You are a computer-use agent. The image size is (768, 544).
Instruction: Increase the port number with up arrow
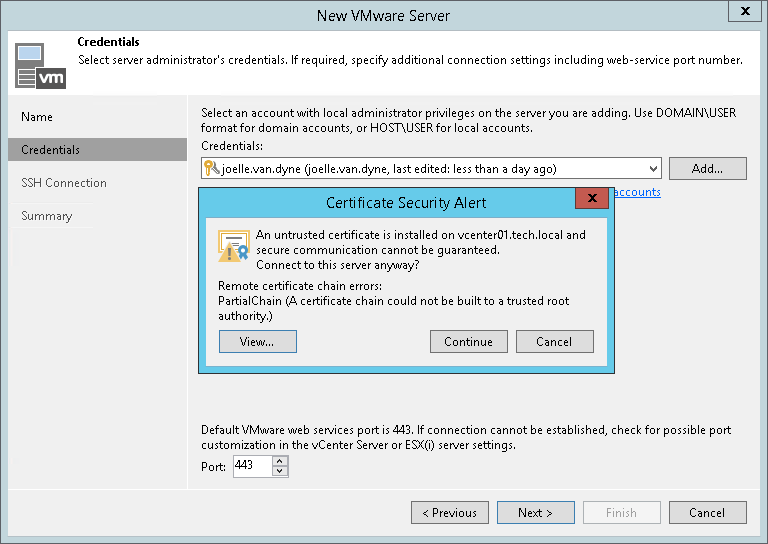(280, 461)
